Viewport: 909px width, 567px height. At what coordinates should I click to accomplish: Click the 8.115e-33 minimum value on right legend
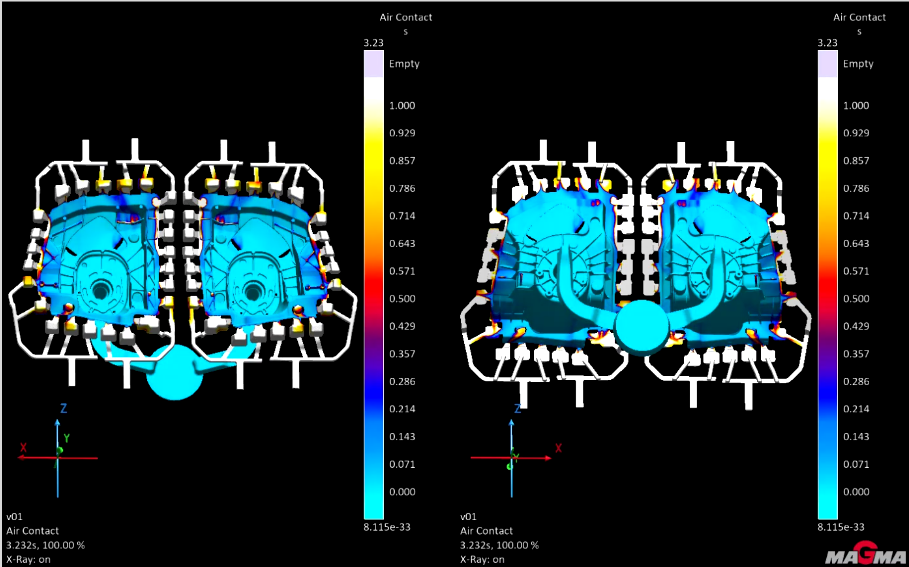coord(837,526)
